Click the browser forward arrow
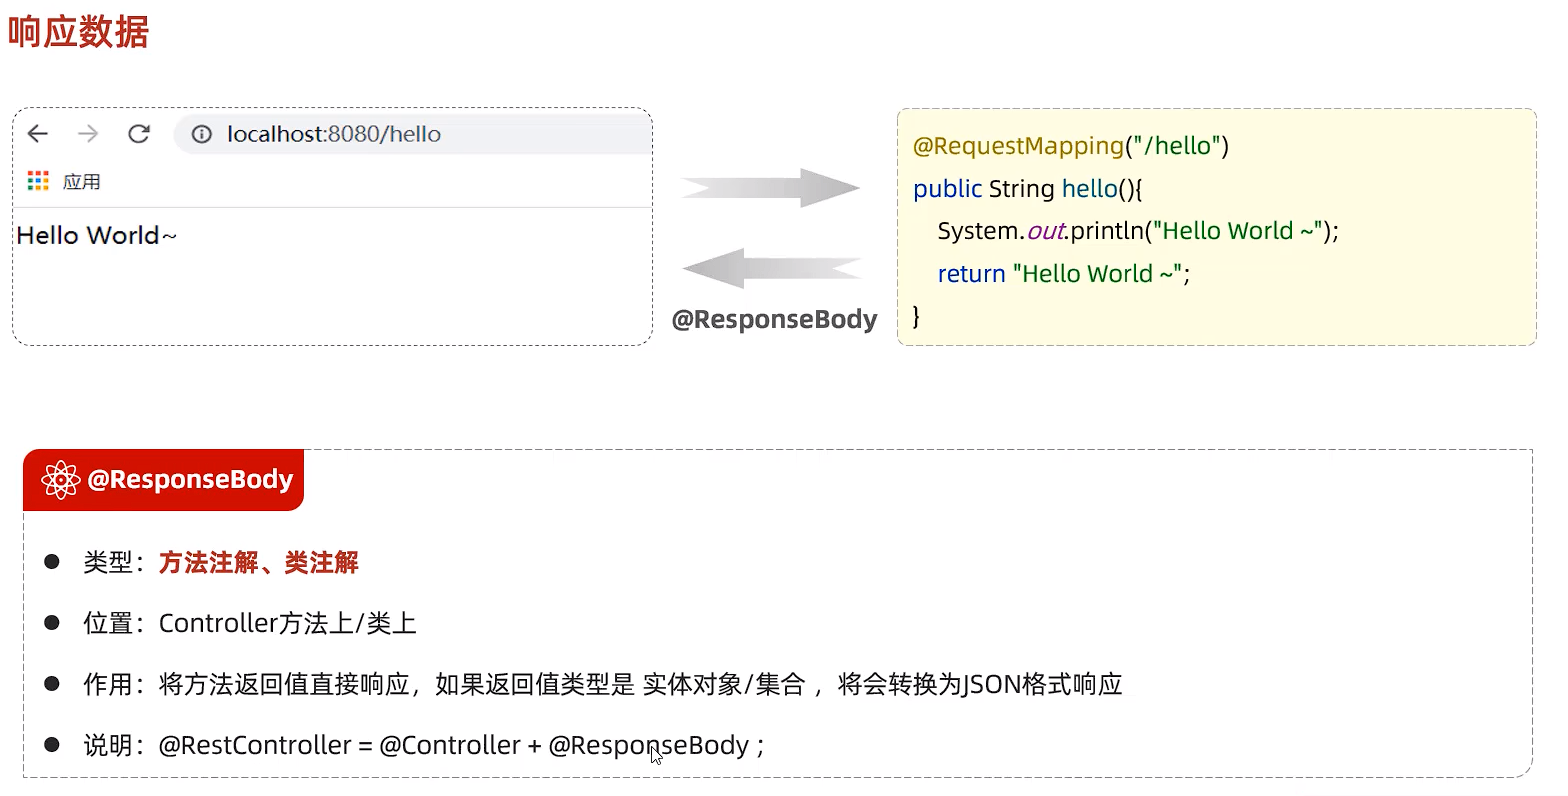The height and width of the screenshot is (796, 1568). [88, 134]
